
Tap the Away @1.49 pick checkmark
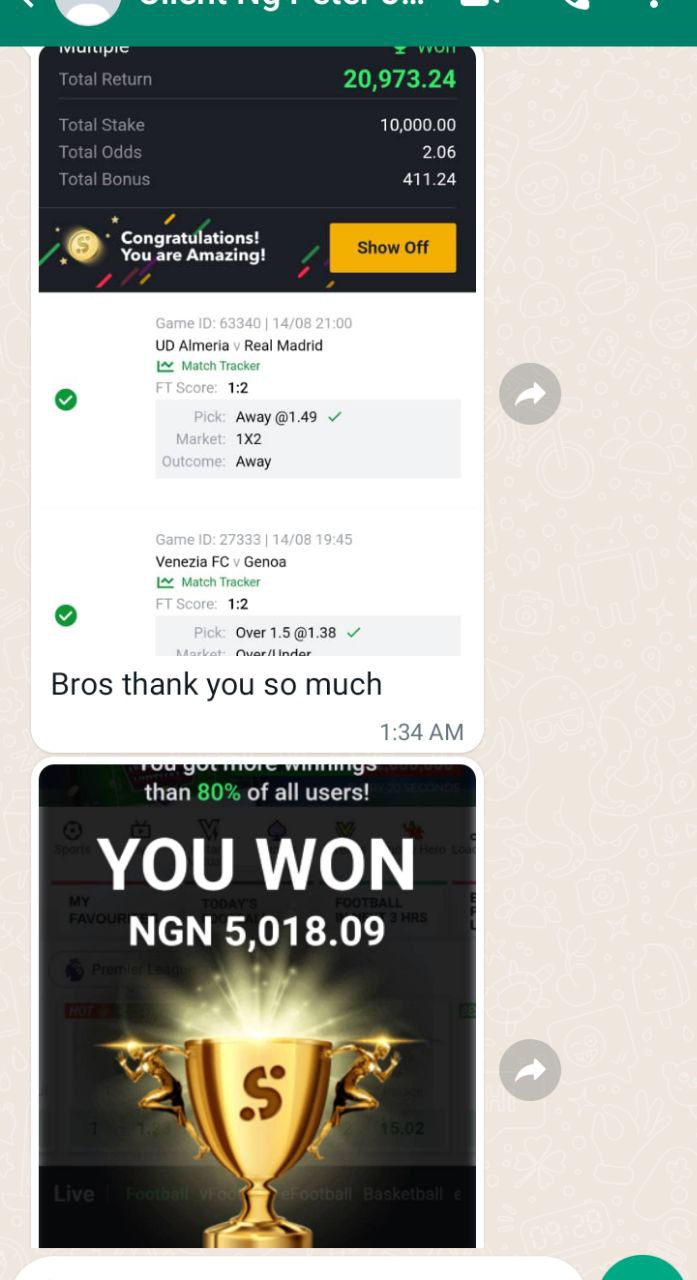(335, 417)
